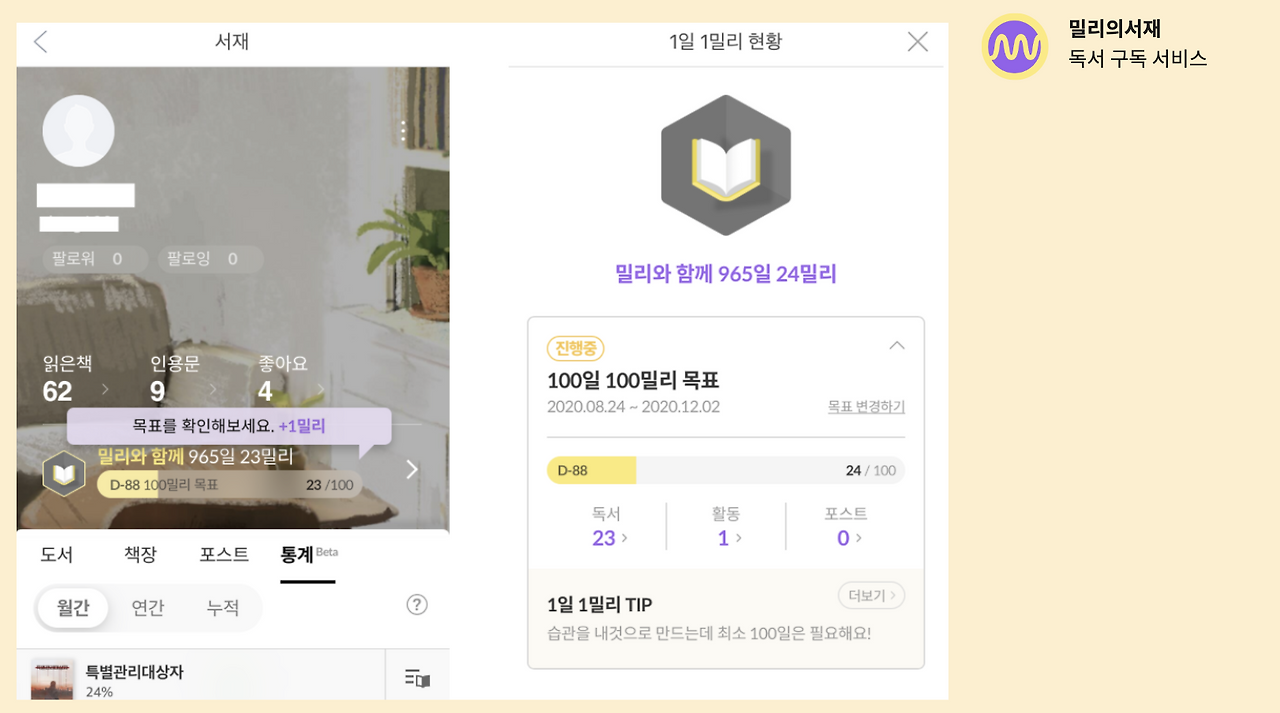Screen dimensions: 1280x713
Task: Collapse the 100일 100밀리 목표 card
Action: (897, 345)
